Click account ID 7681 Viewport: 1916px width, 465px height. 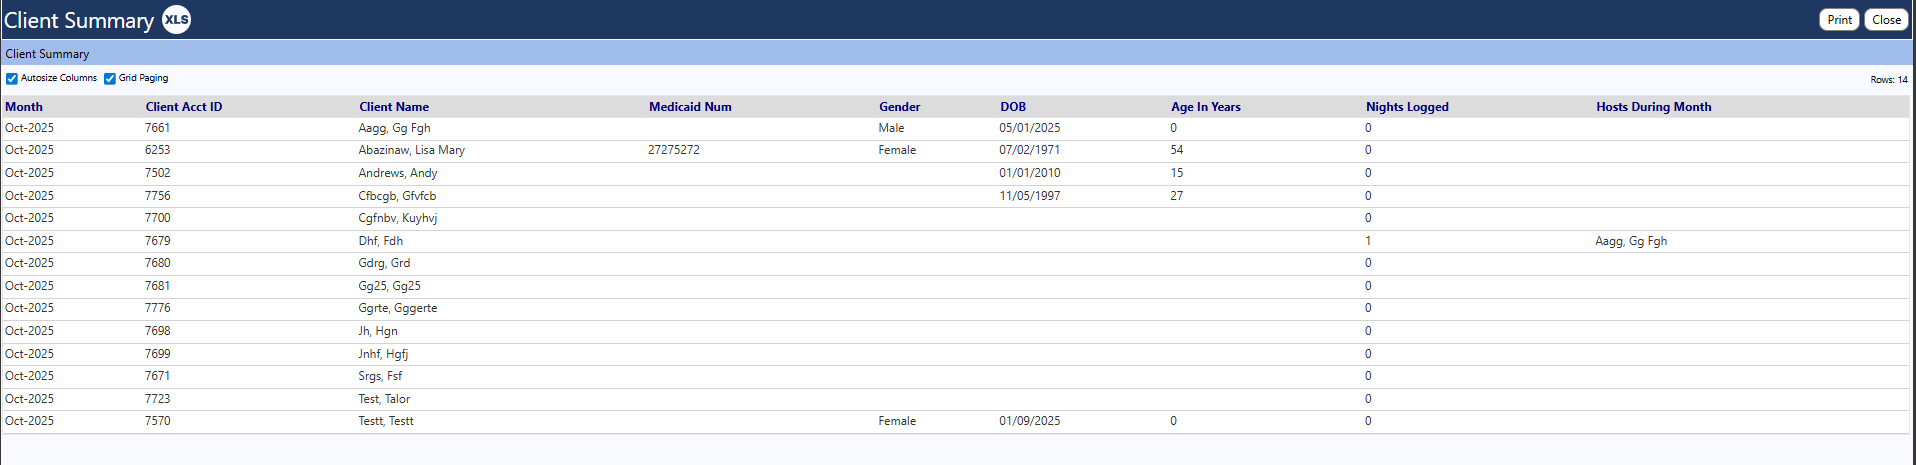pyautogui.click(x=157, y=286)
